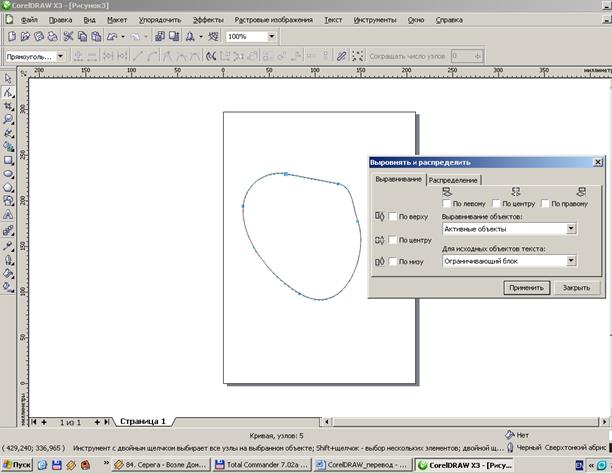Expand the Undo history dropdown arrow

coord(123,36)
